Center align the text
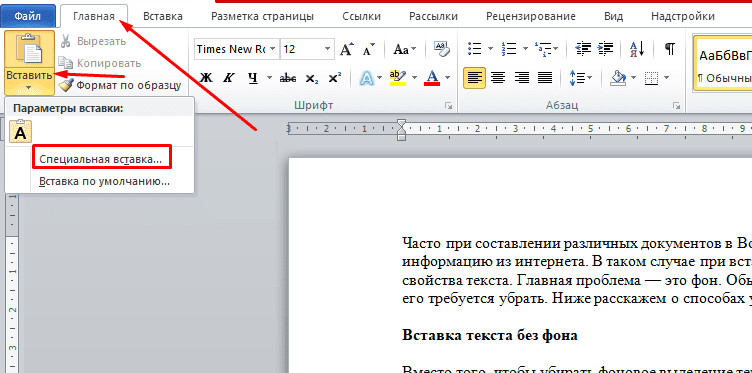752x373 pixels. 498,78
